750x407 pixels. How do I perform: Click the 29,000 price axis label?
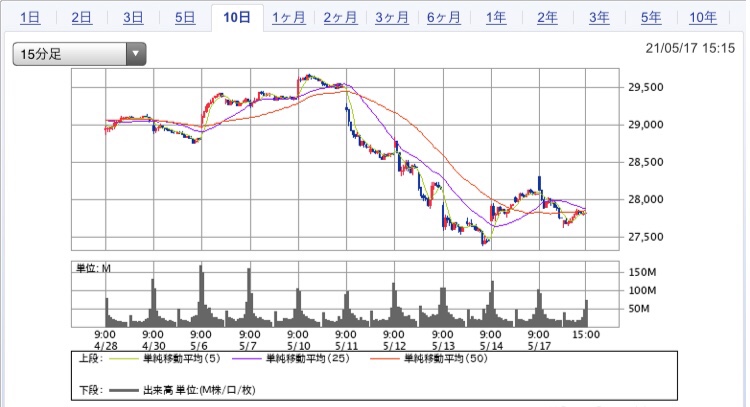click(x=646, y=125)
